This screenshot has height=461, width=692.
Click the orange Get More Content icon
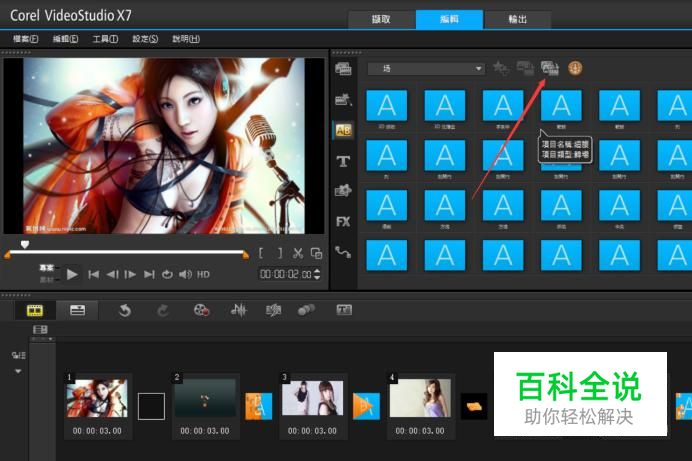tap(575, 68)
